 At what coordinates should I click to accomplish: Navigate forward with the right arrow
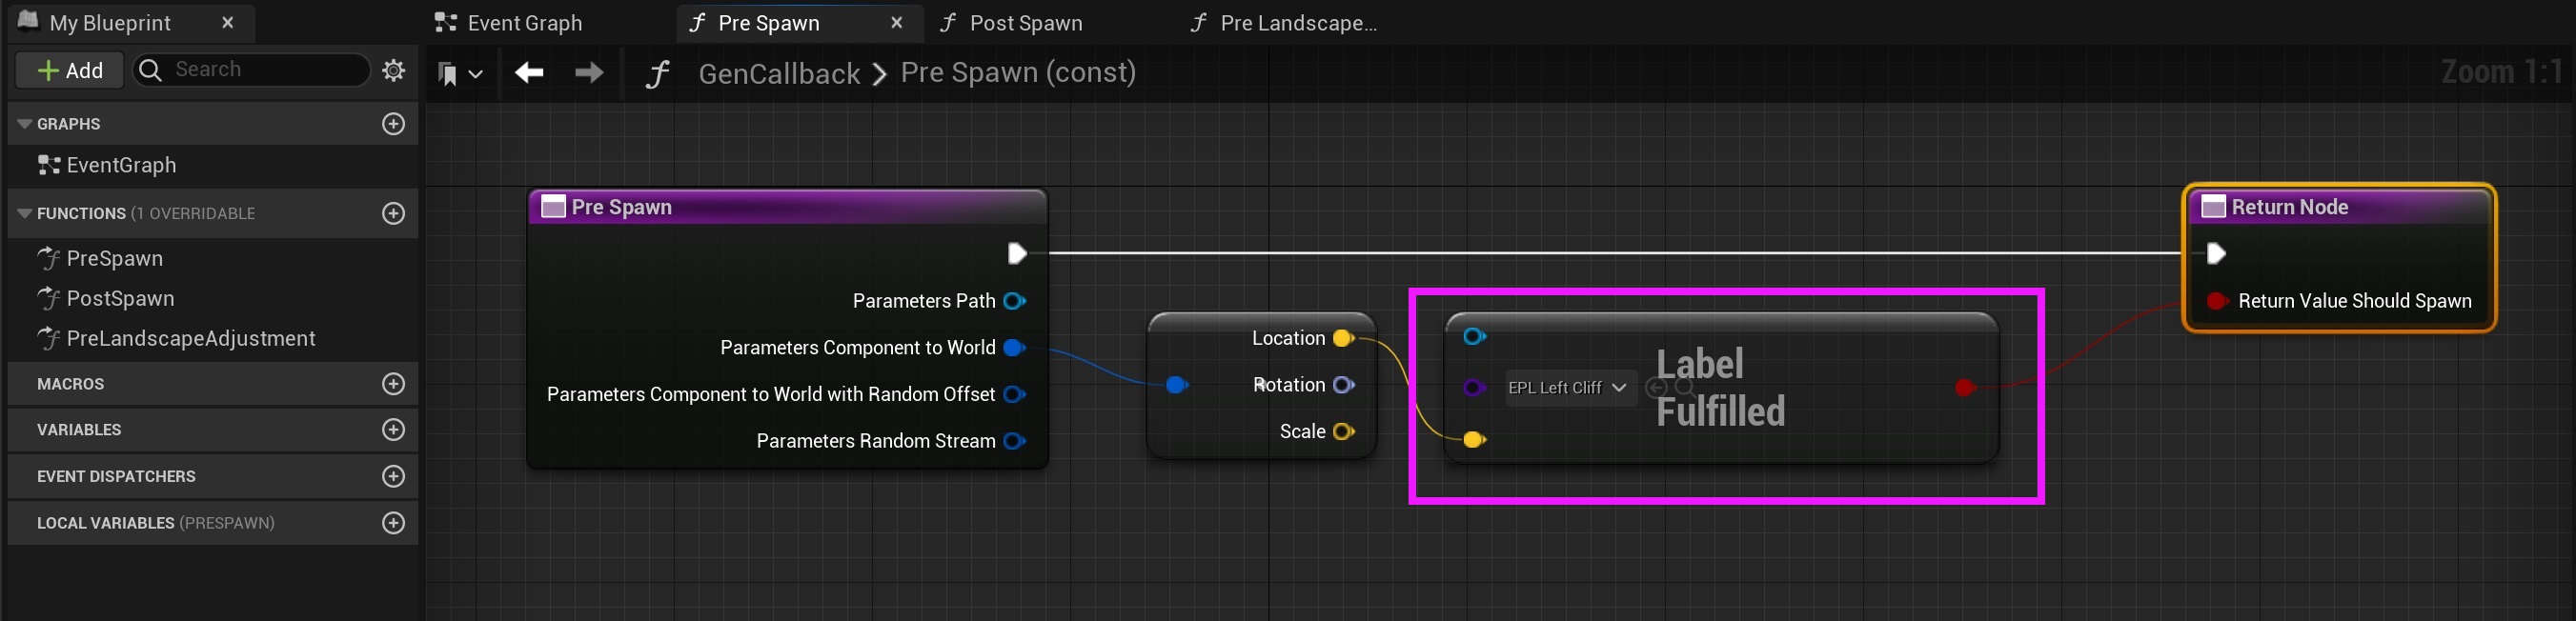589,72
